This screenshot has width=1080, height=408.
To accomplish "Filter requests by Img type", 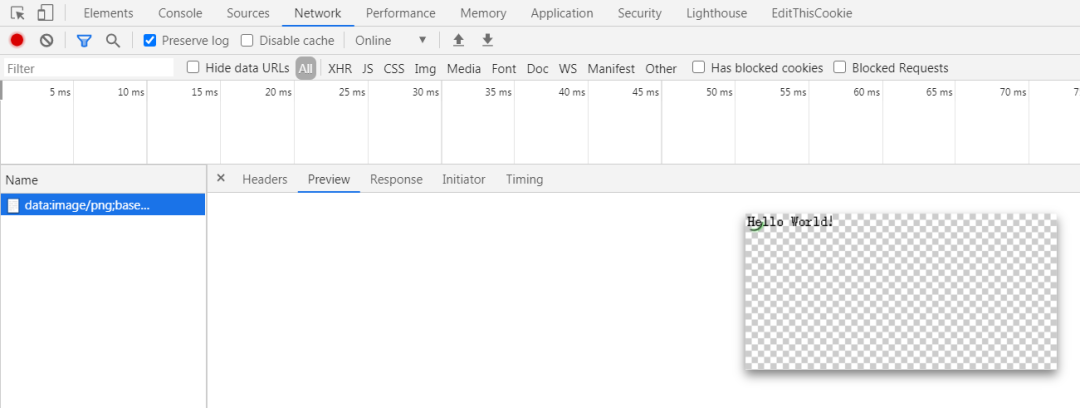I will point(425,68).
